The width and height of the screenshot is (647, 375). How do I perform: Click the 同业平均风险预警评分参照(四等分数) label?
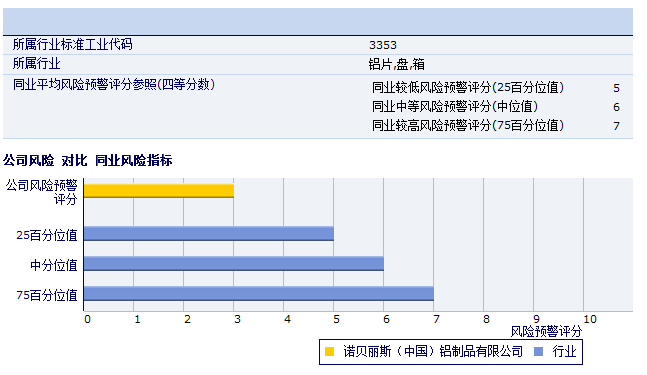pos(114,84)
